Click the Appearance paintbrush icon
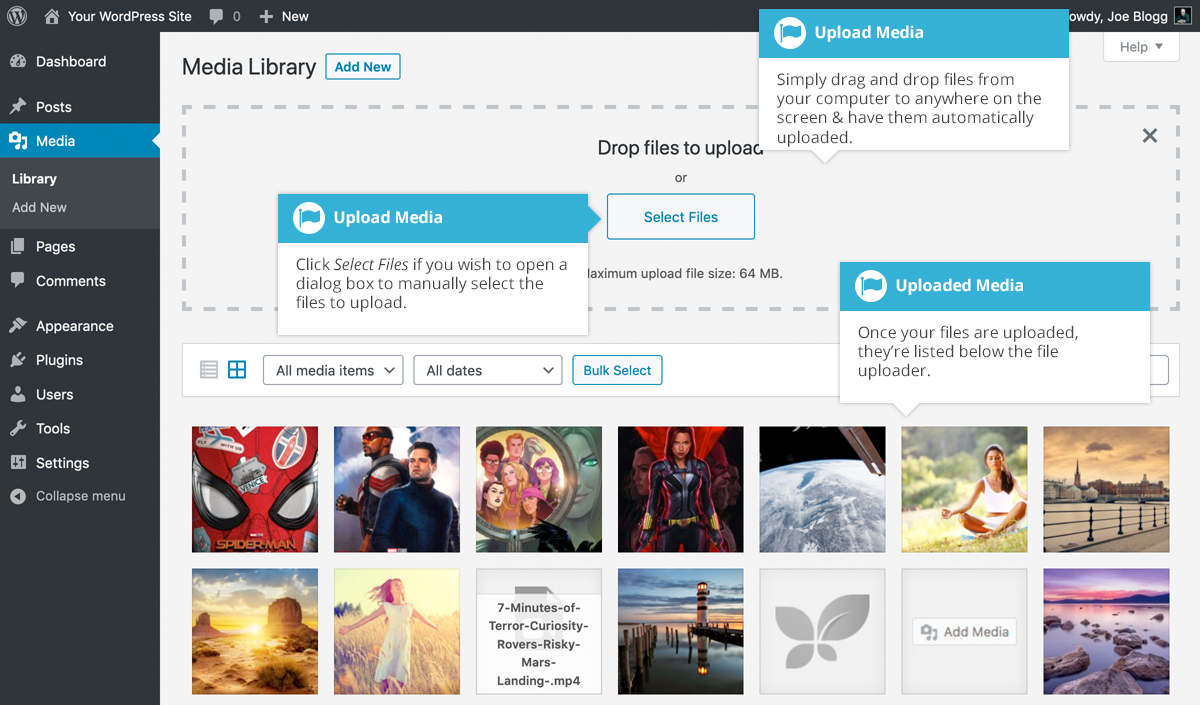Image resolution: width=1200 pixels, height=705 pixels. pos(18,326)
